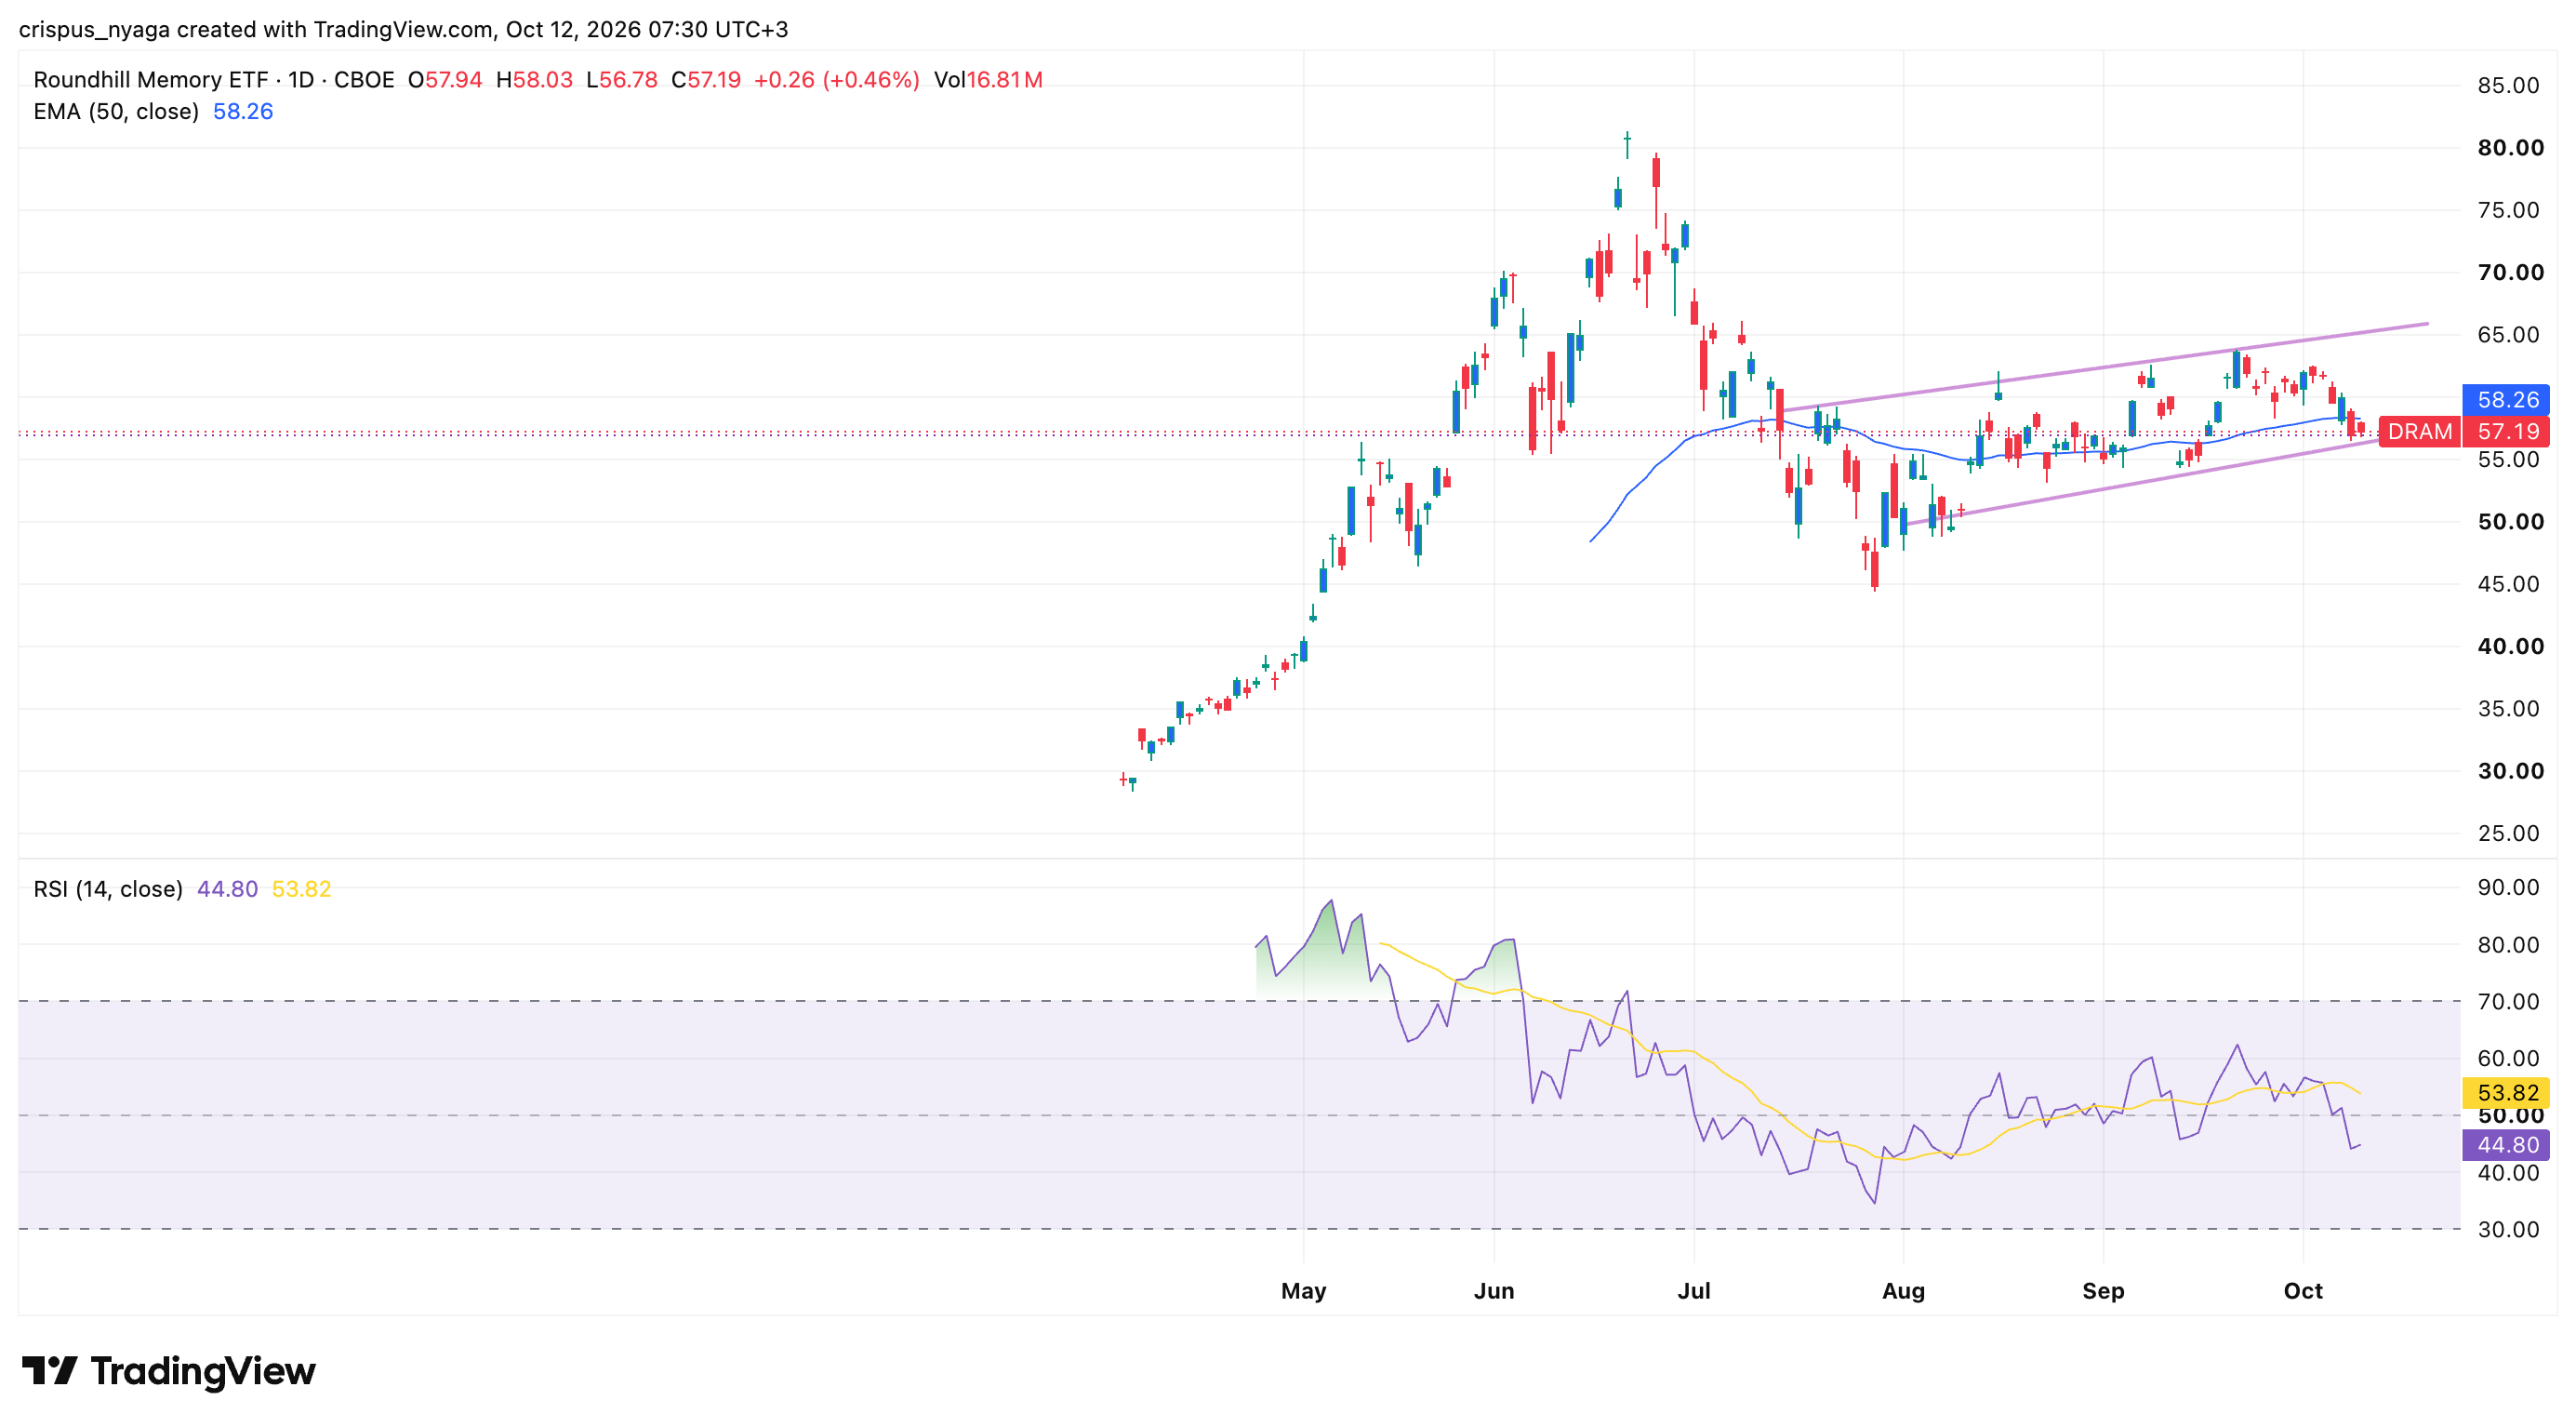Click the Sep label on the time axis
2576x1427 pixels.
click(2103, 1291)
